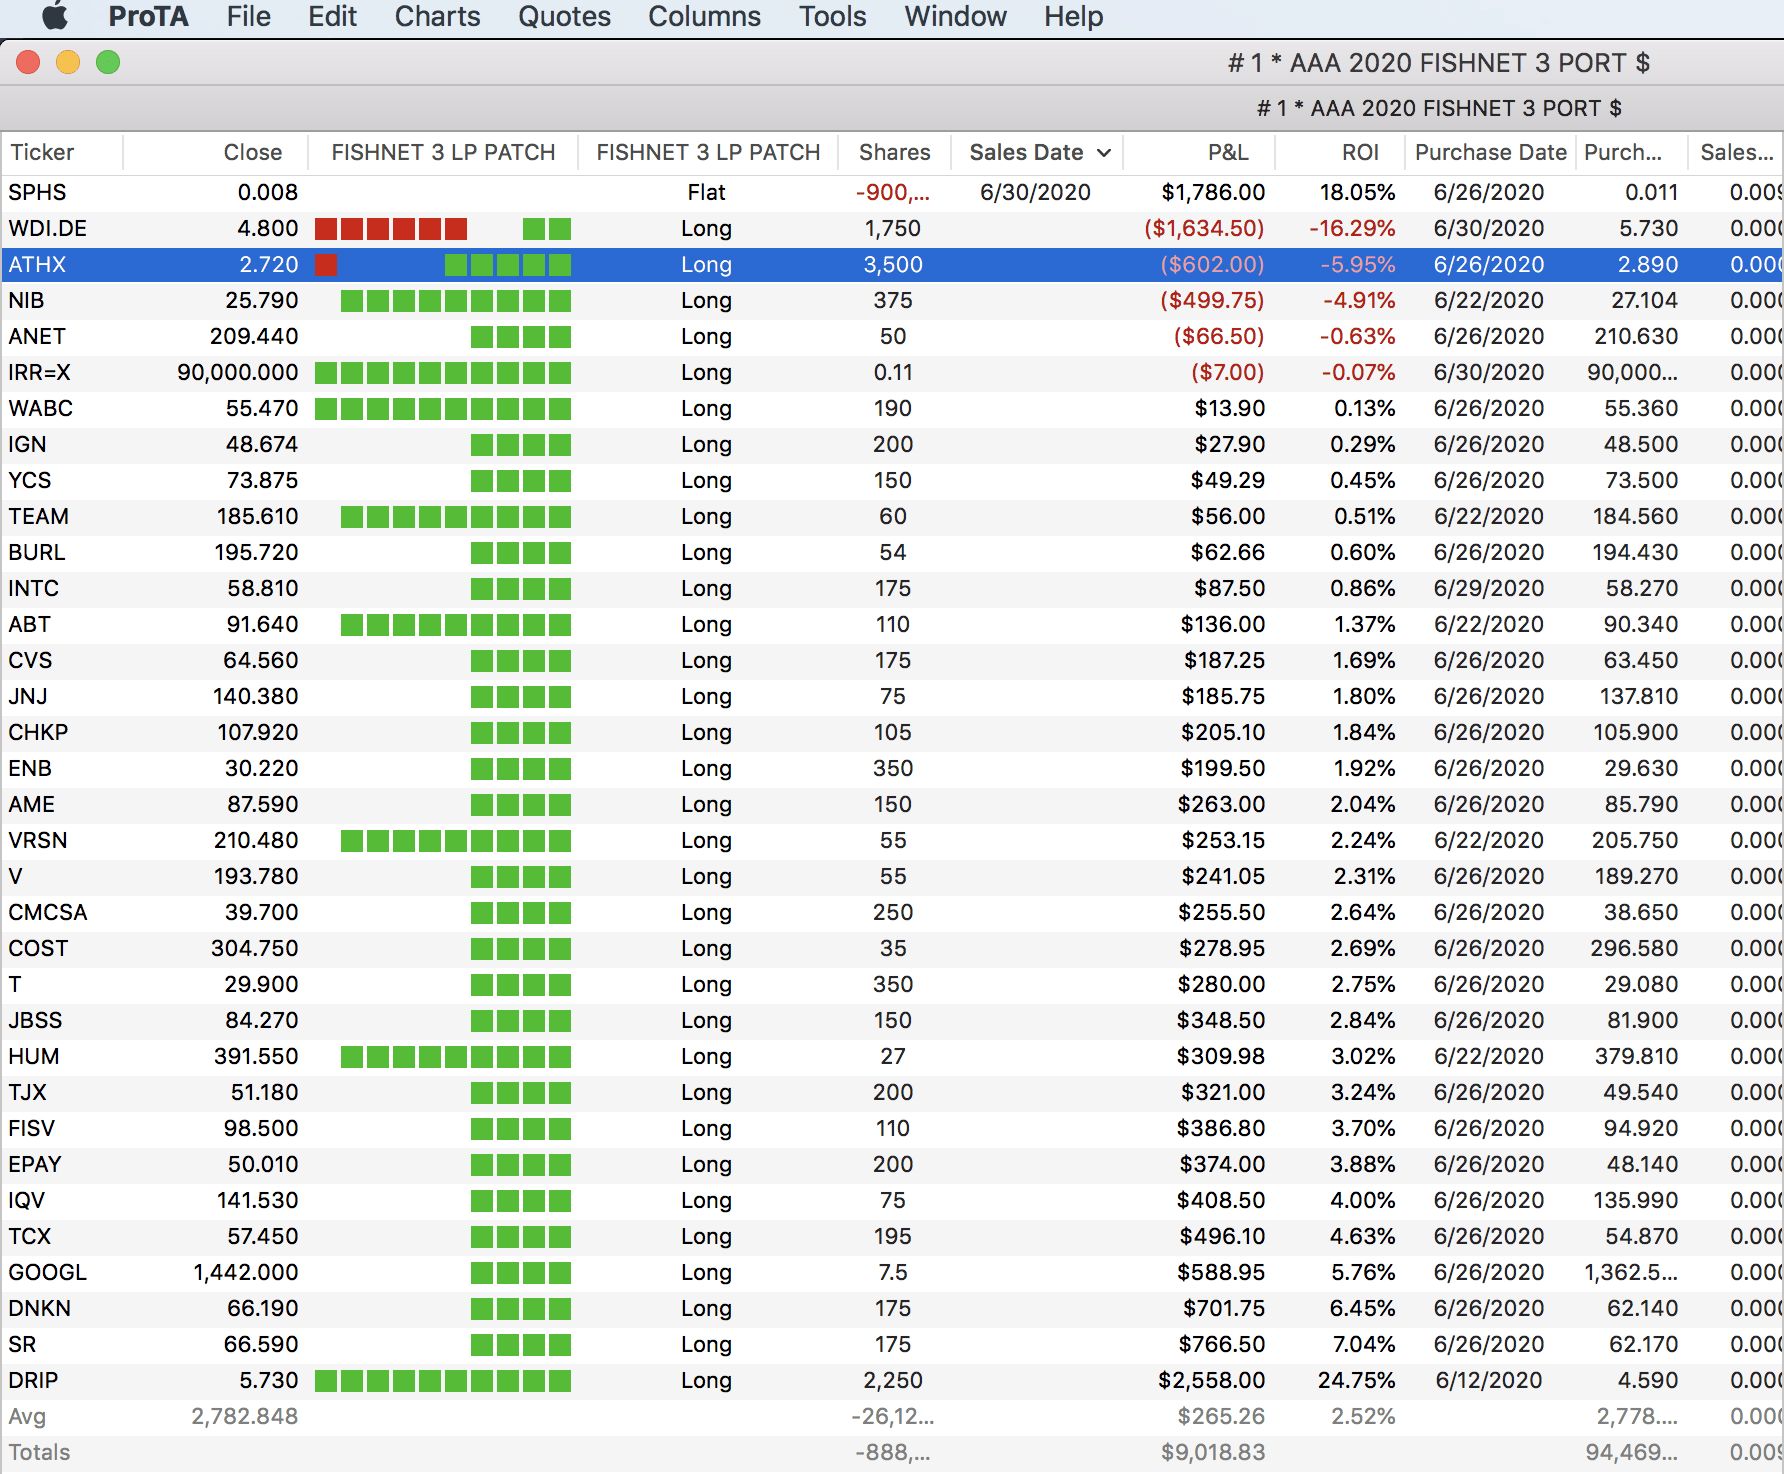Viewport: 1784px width, 1474px height.
Task: Select the DRIP ticker
Action: click(33, 1380)
